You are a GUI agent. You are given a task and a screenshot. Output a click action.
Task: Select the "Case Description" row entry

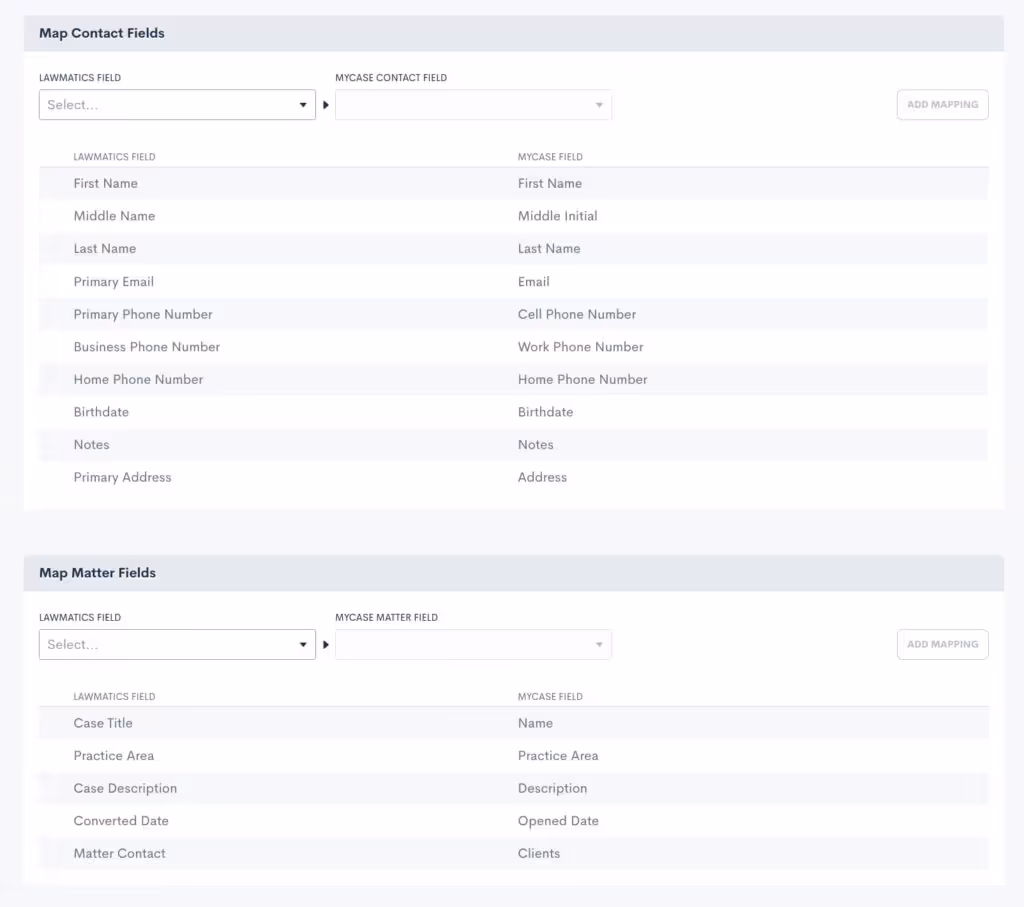125,789
